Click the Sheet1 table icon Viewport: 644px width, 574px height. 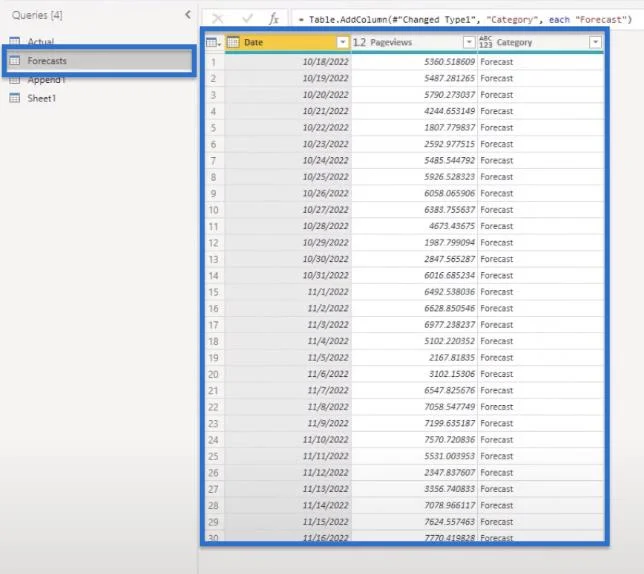point(15,98)
